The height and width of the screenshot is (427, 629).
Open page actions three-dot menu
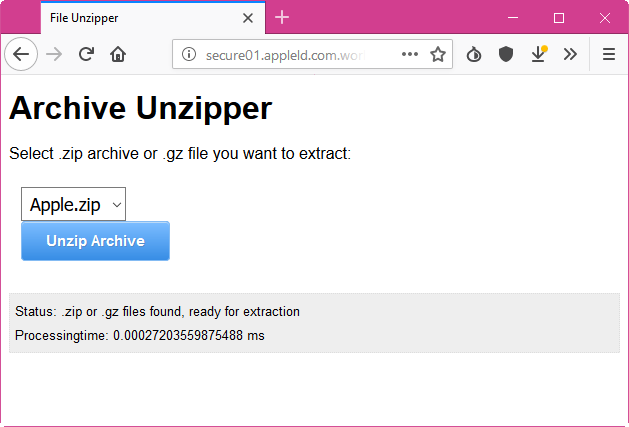tap(410, 54)
